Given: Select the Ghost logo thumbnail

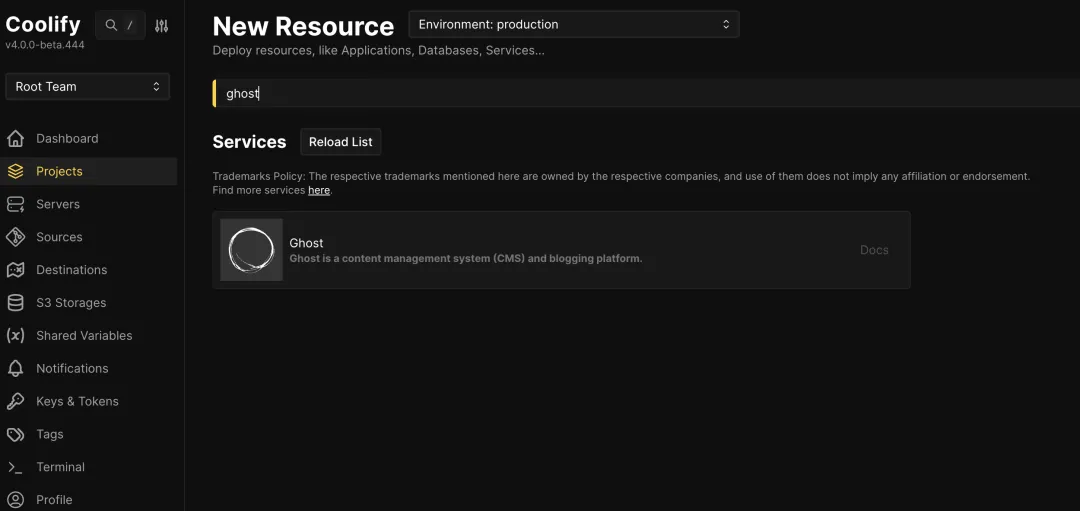Looking at the screenshot, I should coord(251,250).
